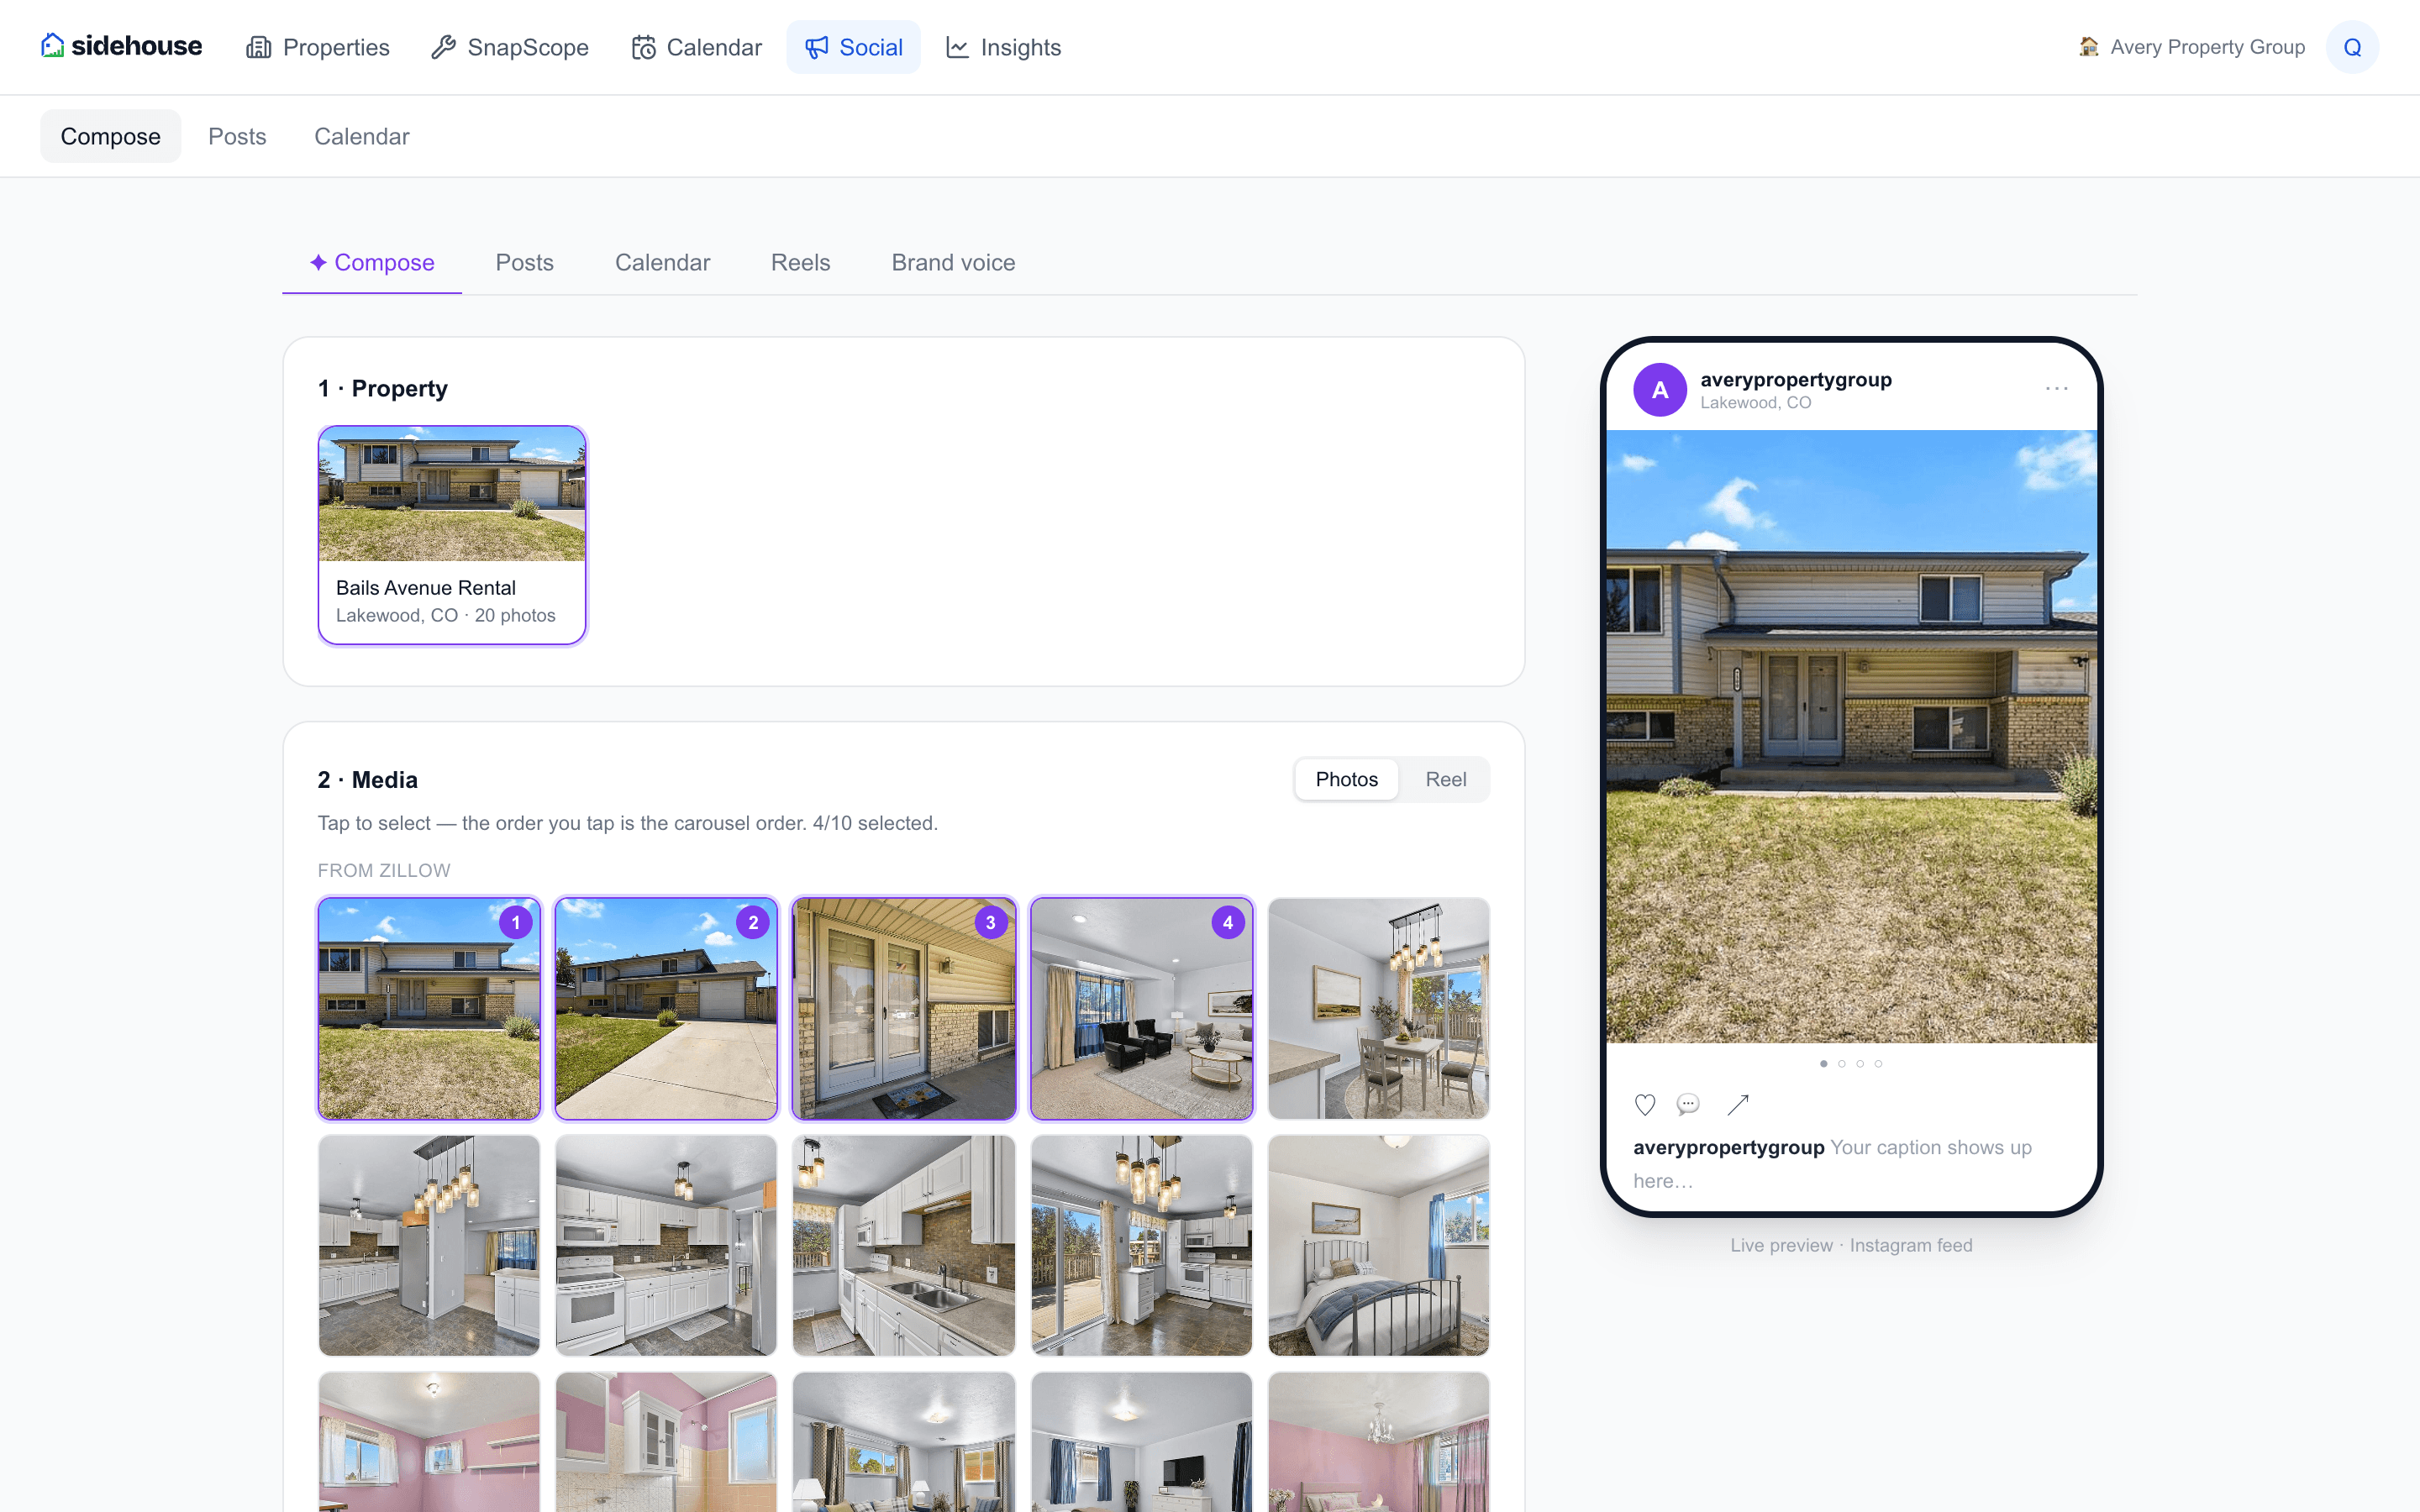Click the averypropertygroup username in preview header
Image resolution: width=2420 pixels, height=1512 pixels.
click(1796, 379)
